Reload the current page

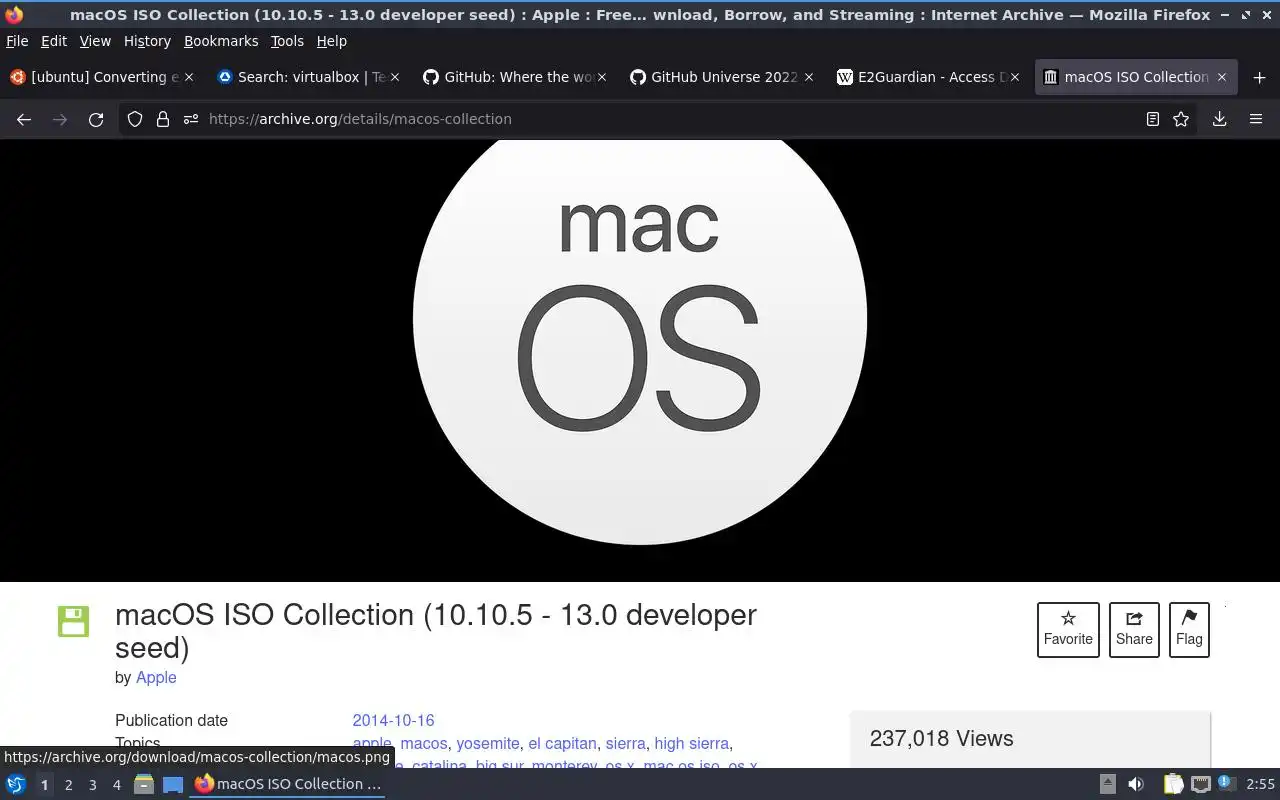pos(96,119)
